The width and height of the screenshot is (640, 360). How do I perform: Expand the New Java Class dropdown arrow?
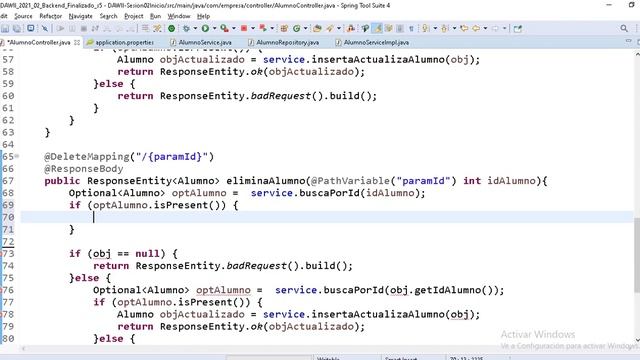305,29
